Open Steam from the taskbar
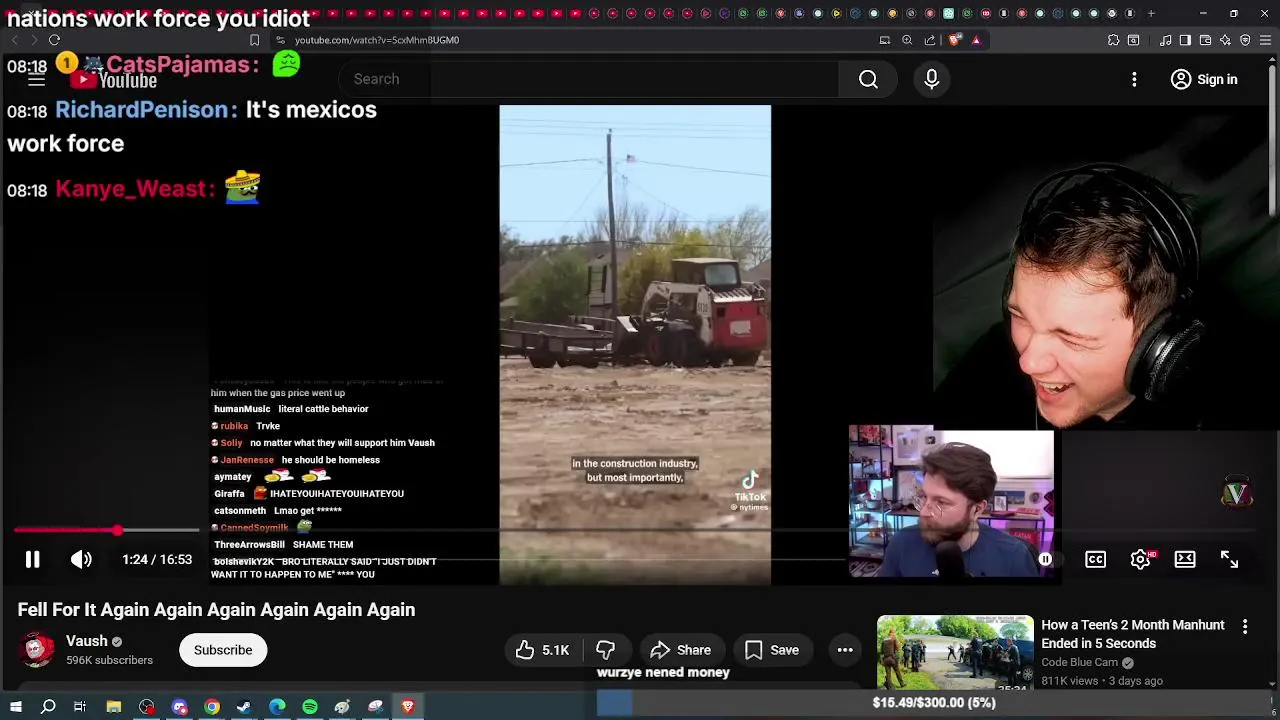 point(244,707)
